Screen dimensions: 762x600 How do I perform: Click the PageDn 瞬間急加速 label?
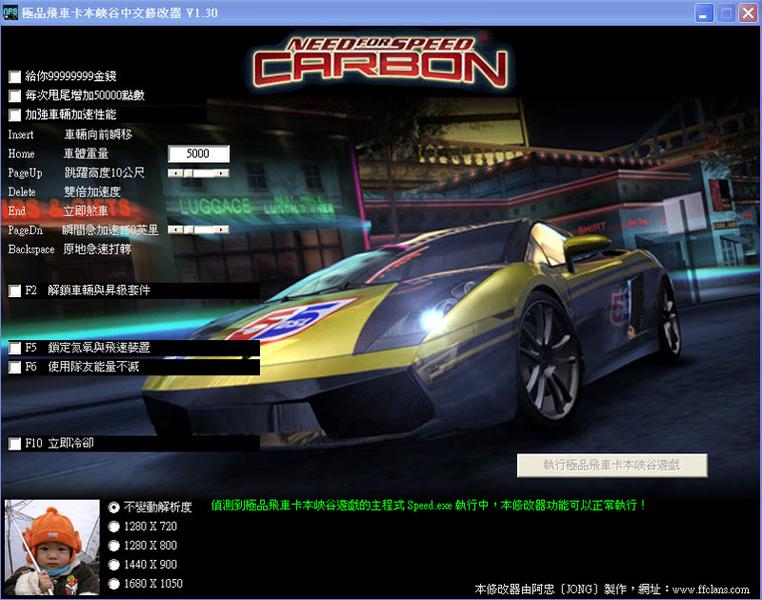pos(83,230)
